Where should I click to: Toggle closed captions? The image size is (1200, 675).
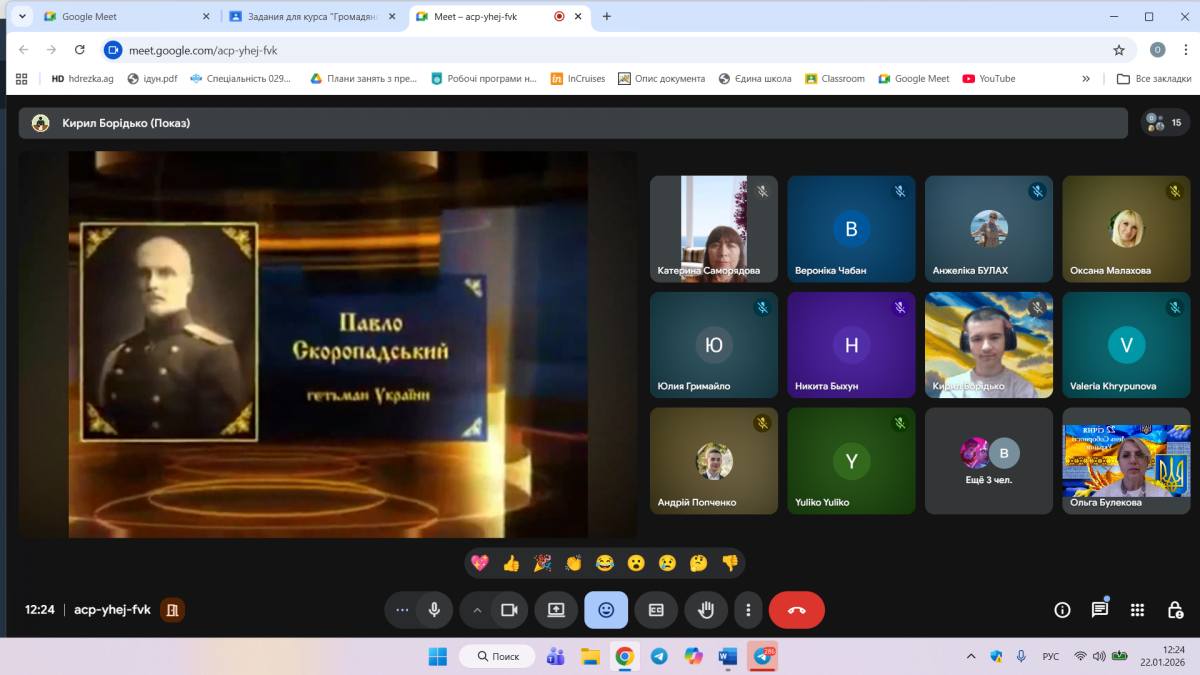(656, 610)
